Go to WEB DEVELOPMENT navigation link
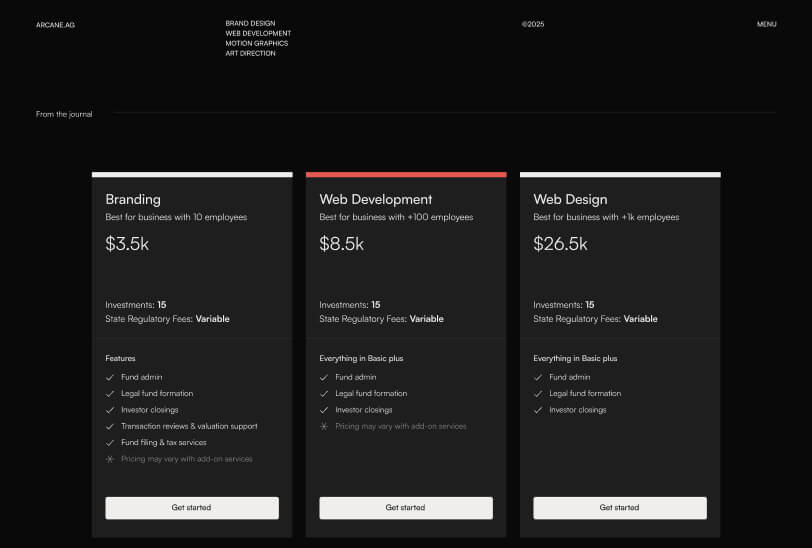This screenshot has height=548, width=812. (x=258, y=33)
